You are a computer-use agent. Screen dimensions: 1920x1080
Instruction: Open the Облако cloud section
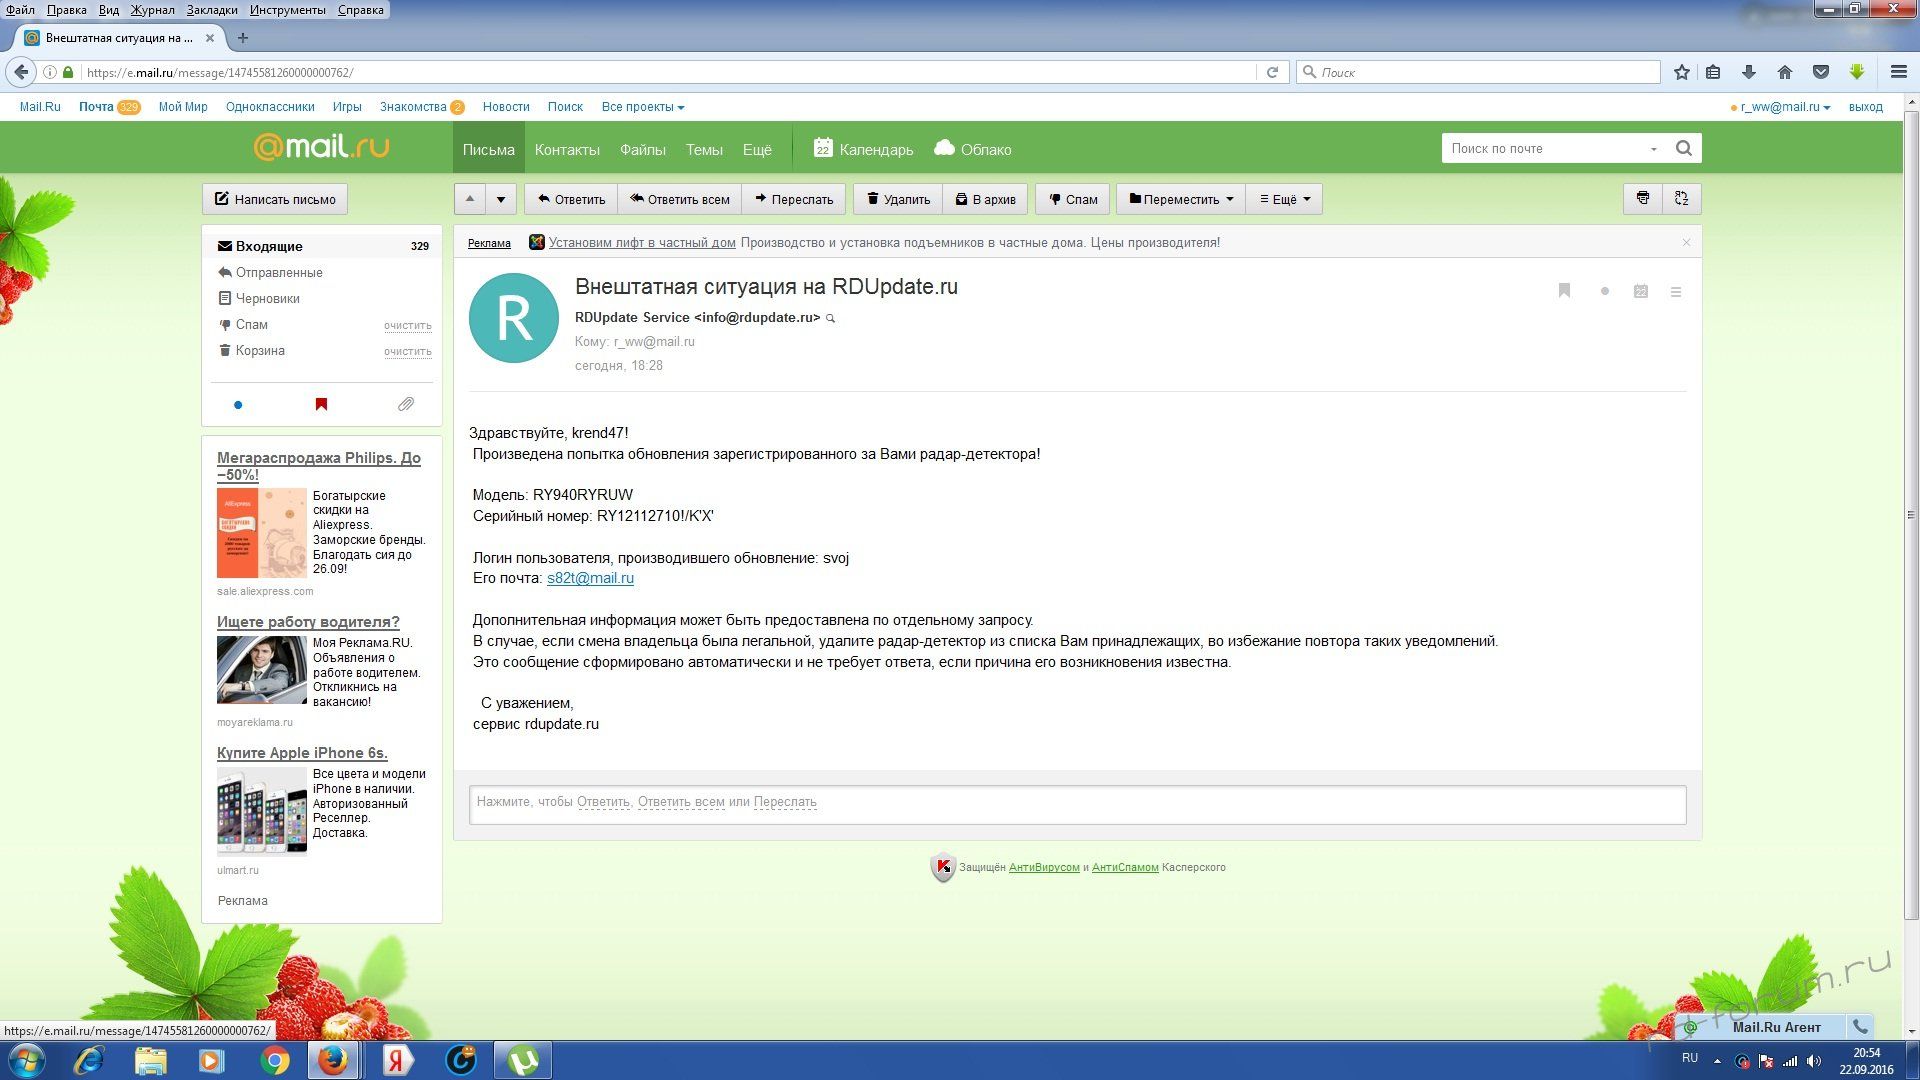[x=973, y=149]
